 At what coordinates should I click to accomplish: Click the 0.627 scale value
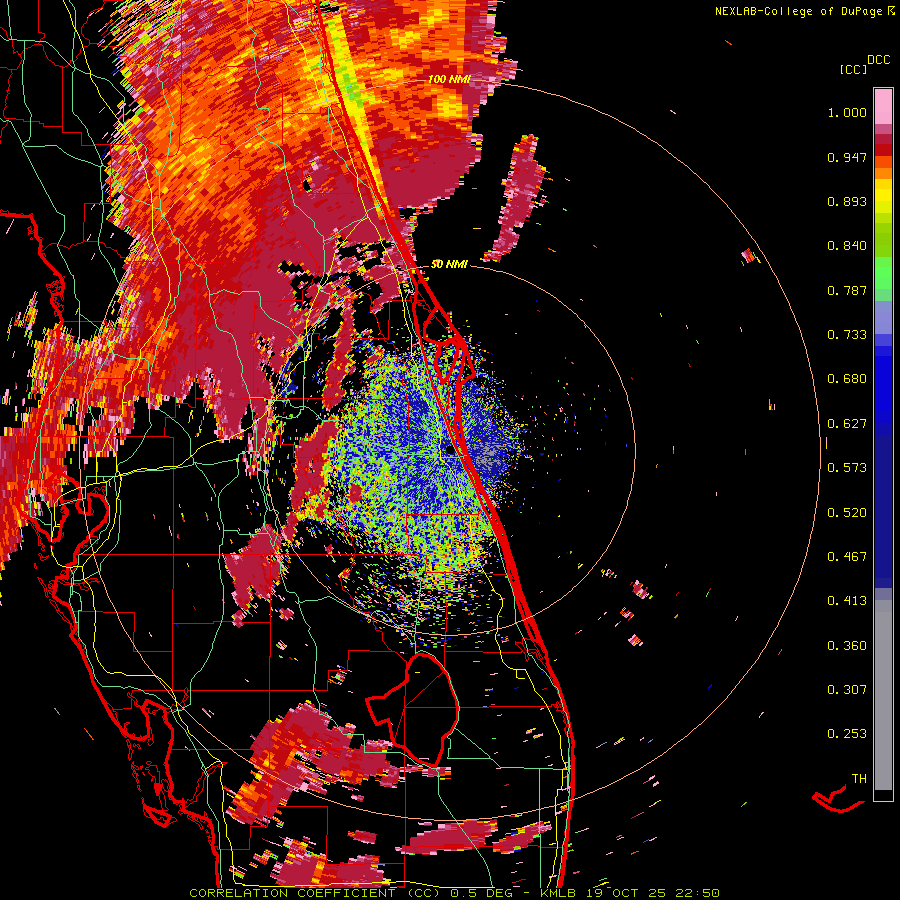[x=847, y=424]
